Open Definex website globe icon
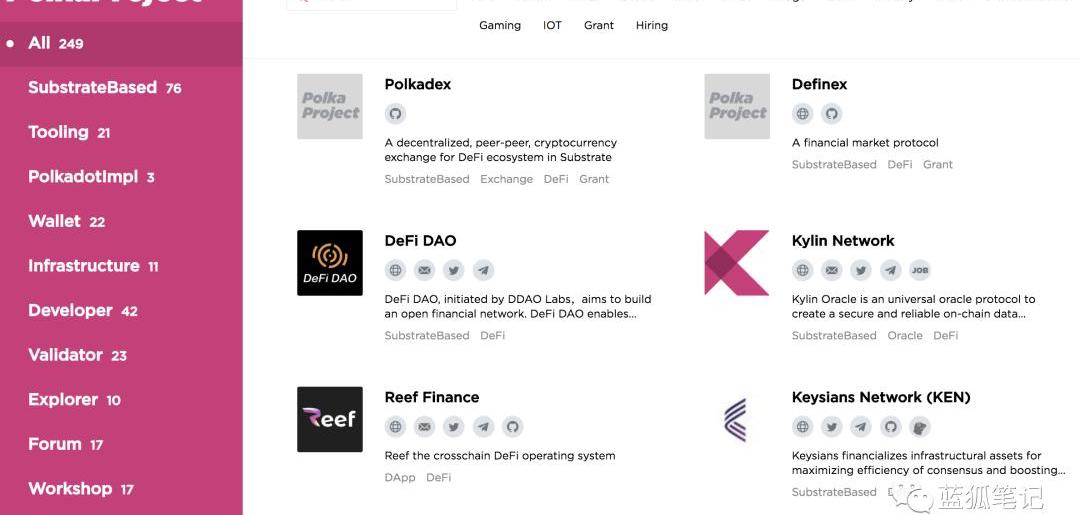1080x515 pixels. 802,114
